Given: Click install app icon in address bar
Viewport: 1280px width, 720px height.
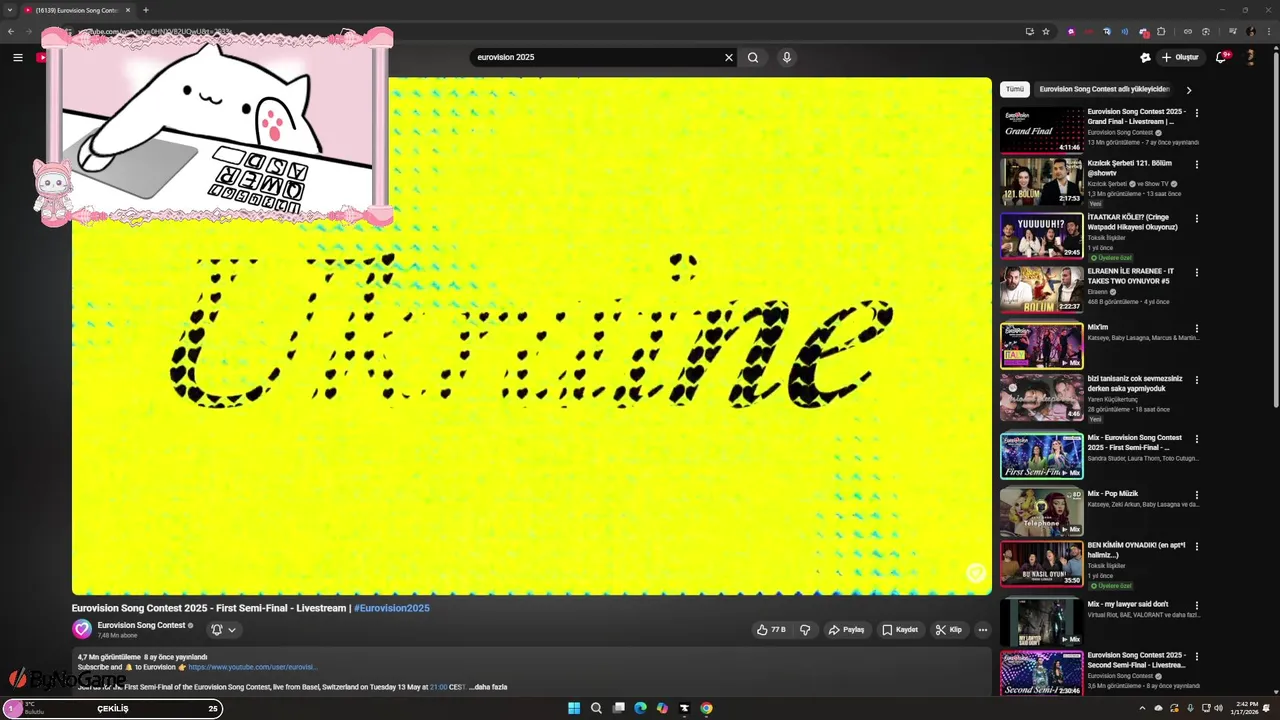Looking at the screenshot, I should 1030,31.
